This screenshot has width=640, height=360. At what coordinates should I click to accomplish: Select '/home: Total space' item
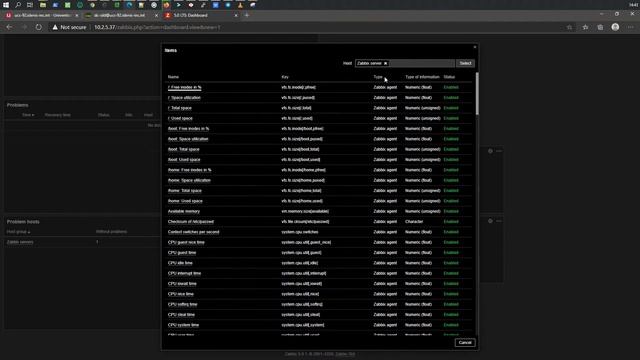click(x=184, y=191)
